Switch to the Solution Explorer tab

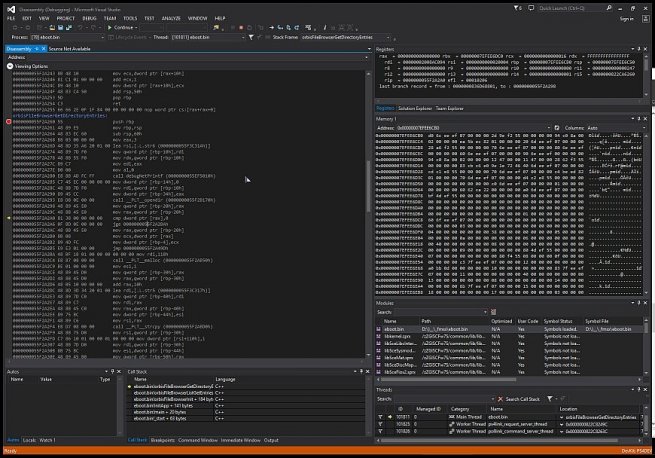point(413,107)
